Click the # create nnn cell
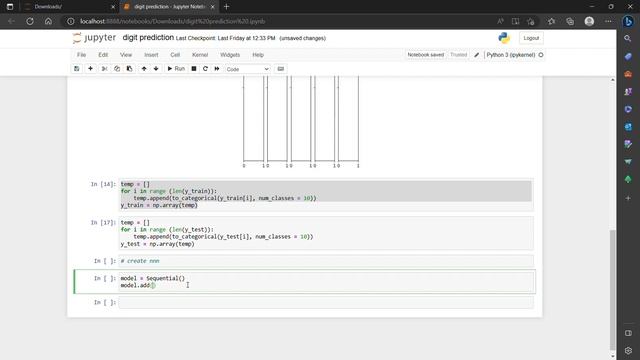640x360 pixels. pyautogui.click(x=326, y=261)
